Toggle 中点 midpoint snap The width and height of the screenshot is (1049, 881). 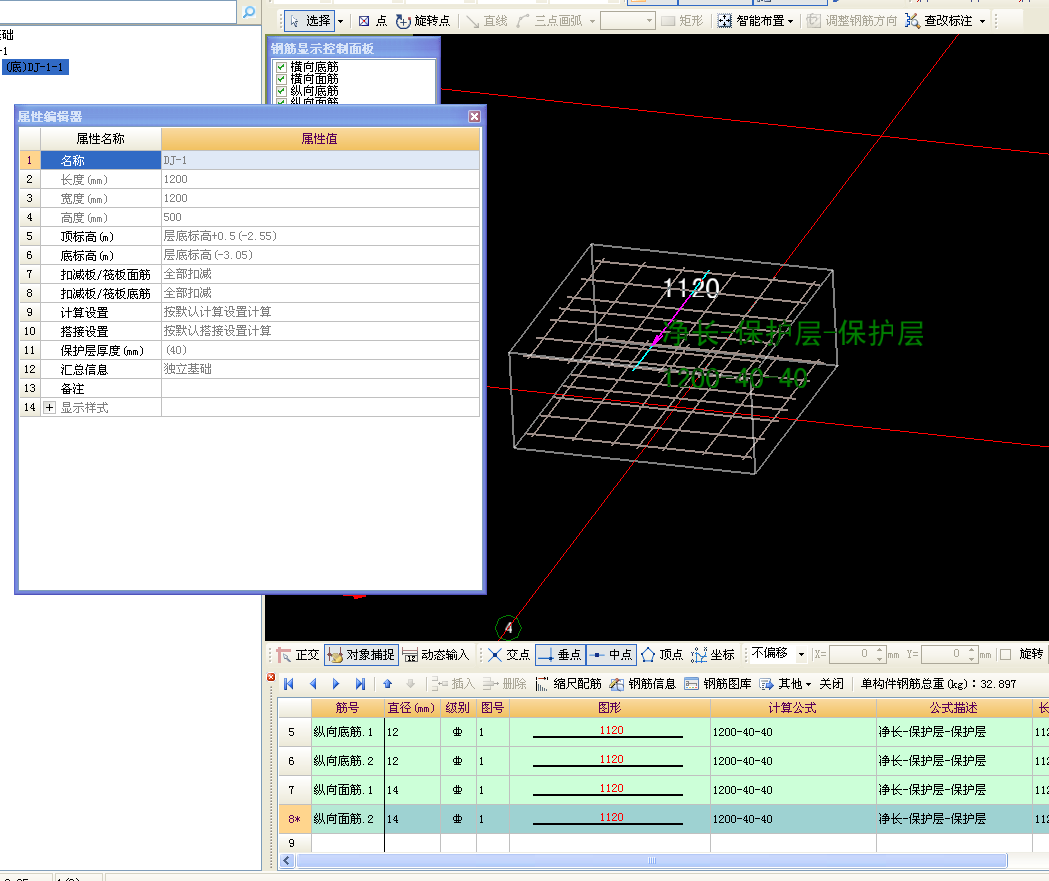[x=611, y=655]
